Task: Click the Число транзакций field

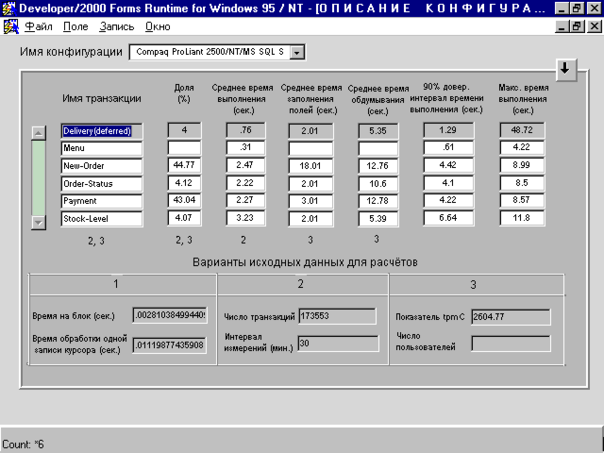Action: (338, 317)
